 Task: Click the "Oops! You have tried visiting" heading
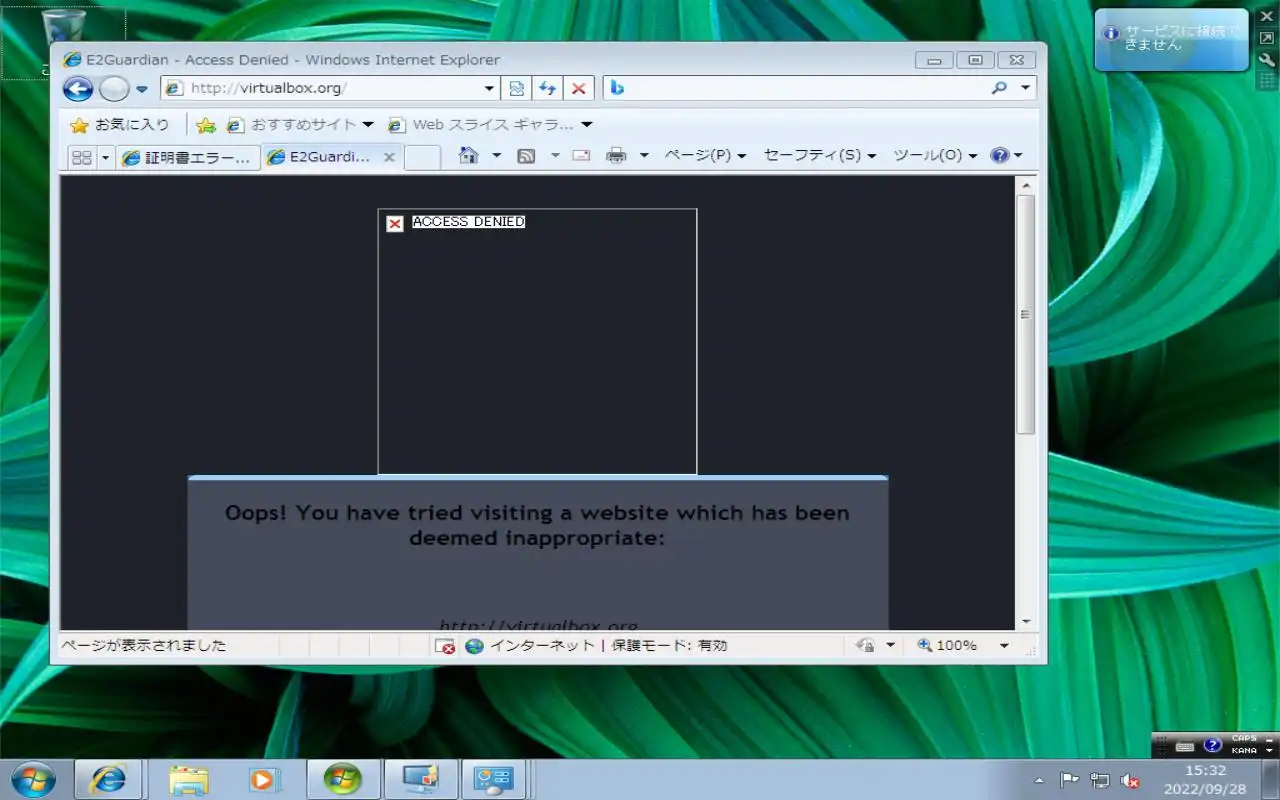tap(537, 525)
